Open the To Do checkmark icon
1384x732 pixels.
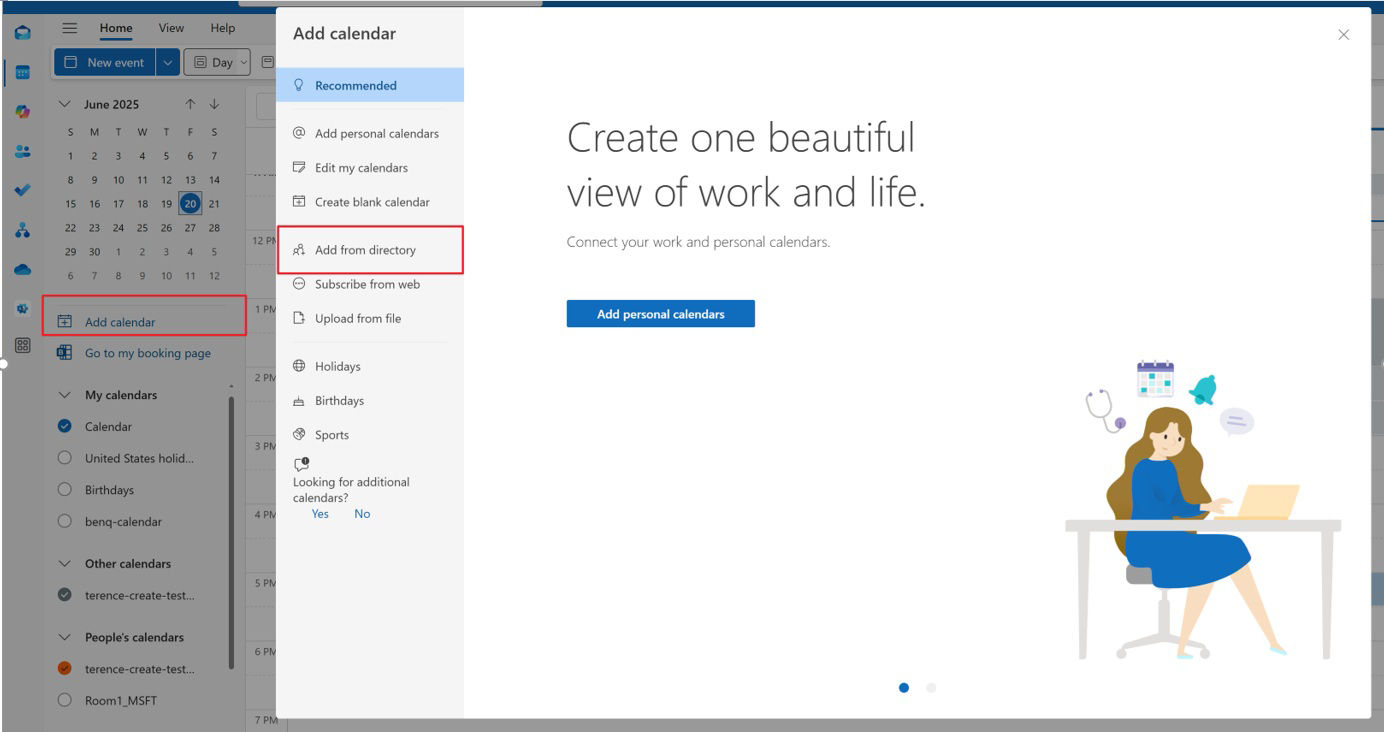point(22,190)
